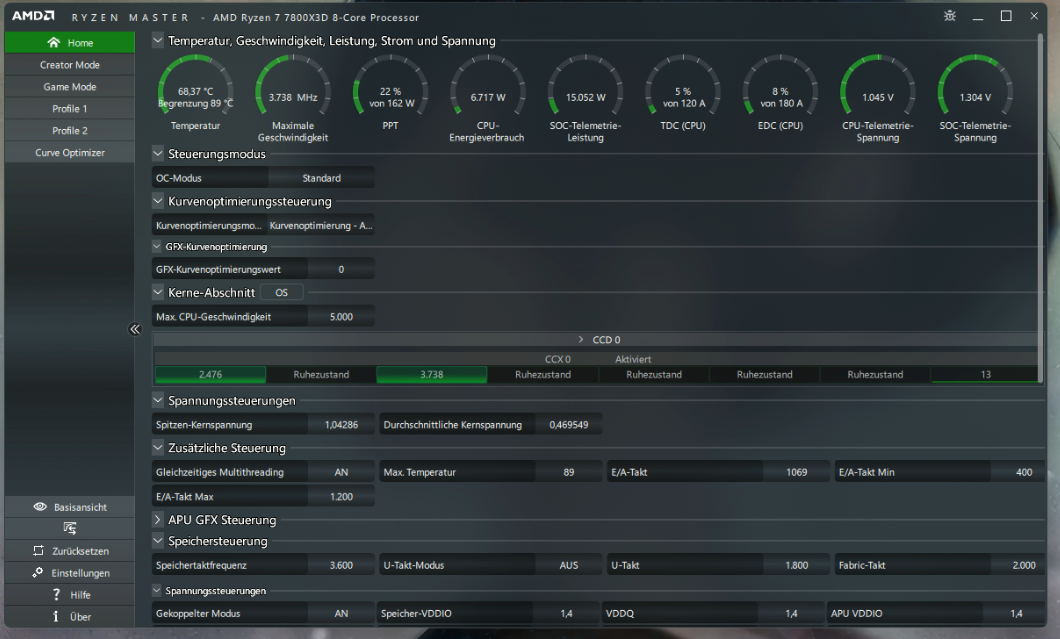The width and height of the screenshot is (1060, 639).
Task: Toggle Gekoppelter Modus AN value
Action: coord(341,613)
